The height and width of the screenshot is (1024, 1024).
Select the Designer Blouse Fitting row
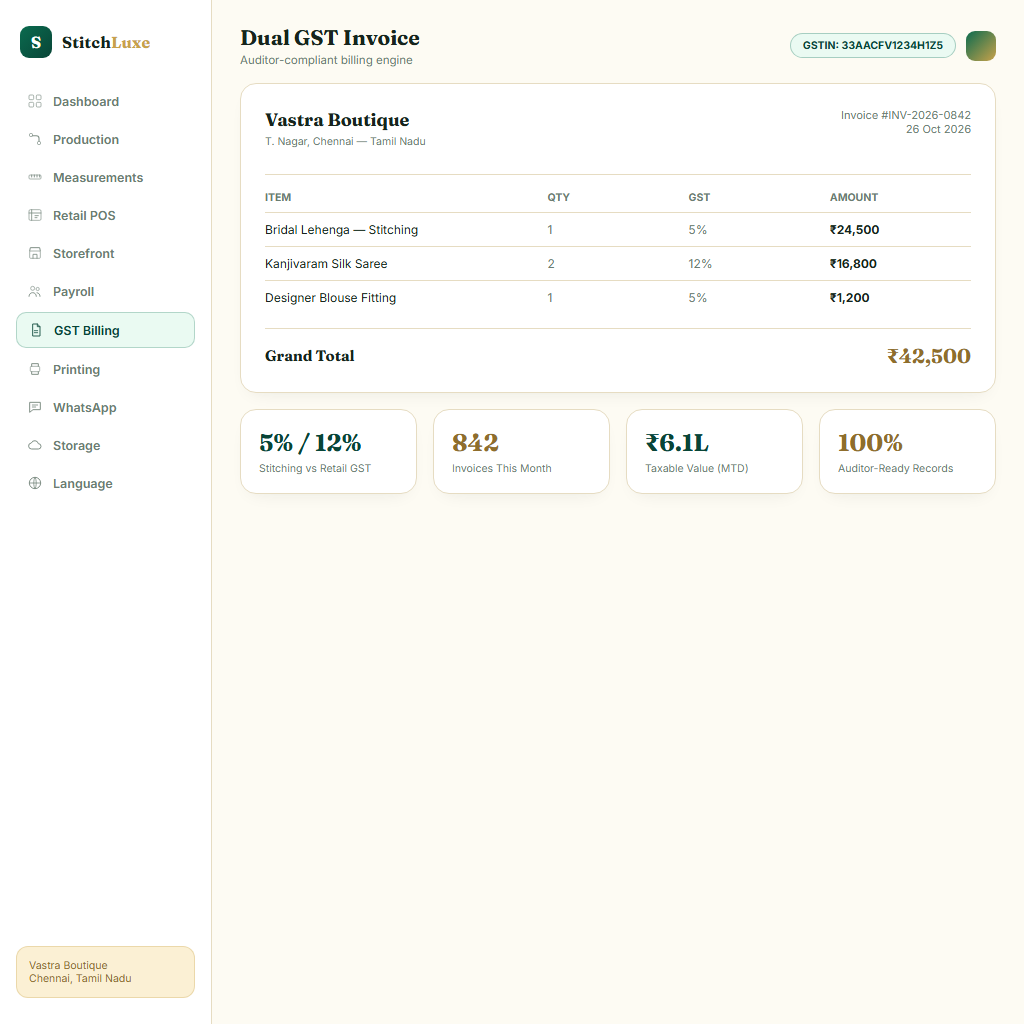click(x=618, y=298)
